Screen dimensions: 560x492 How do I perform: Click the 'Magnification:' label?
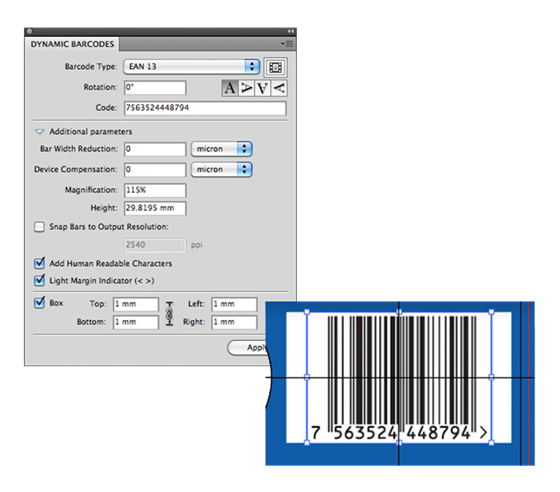(91, 190)
